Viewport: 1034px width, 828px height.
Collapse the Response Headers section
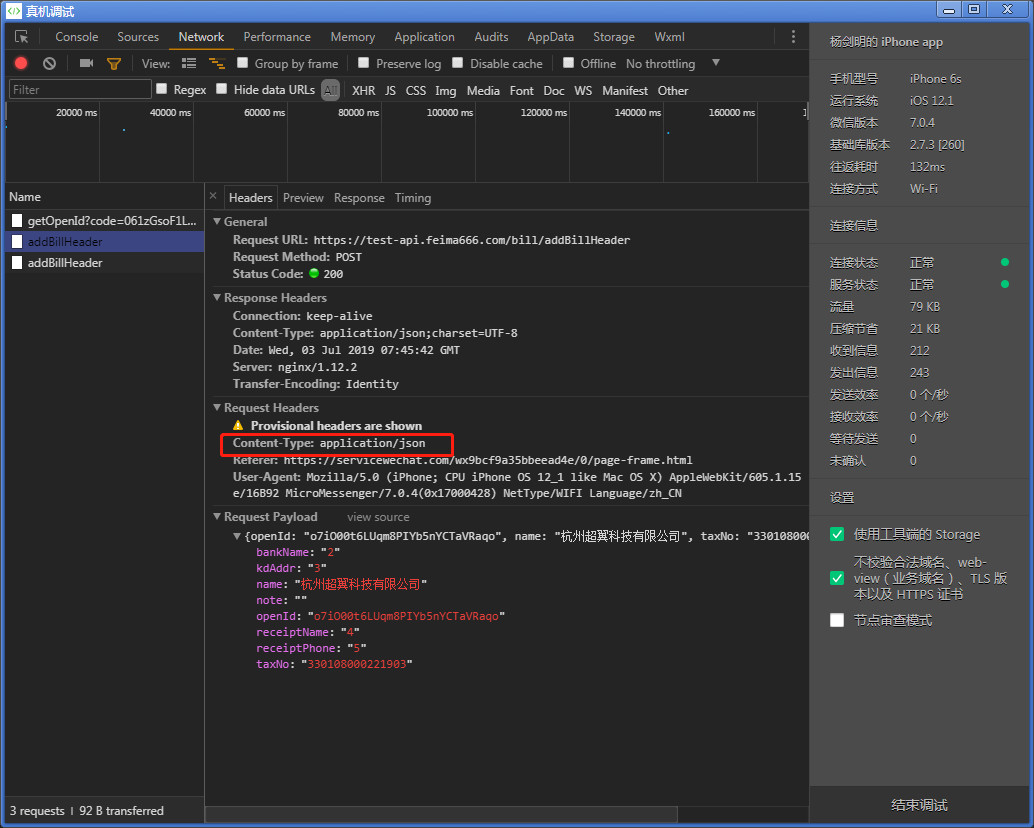[x=217, y=298]
